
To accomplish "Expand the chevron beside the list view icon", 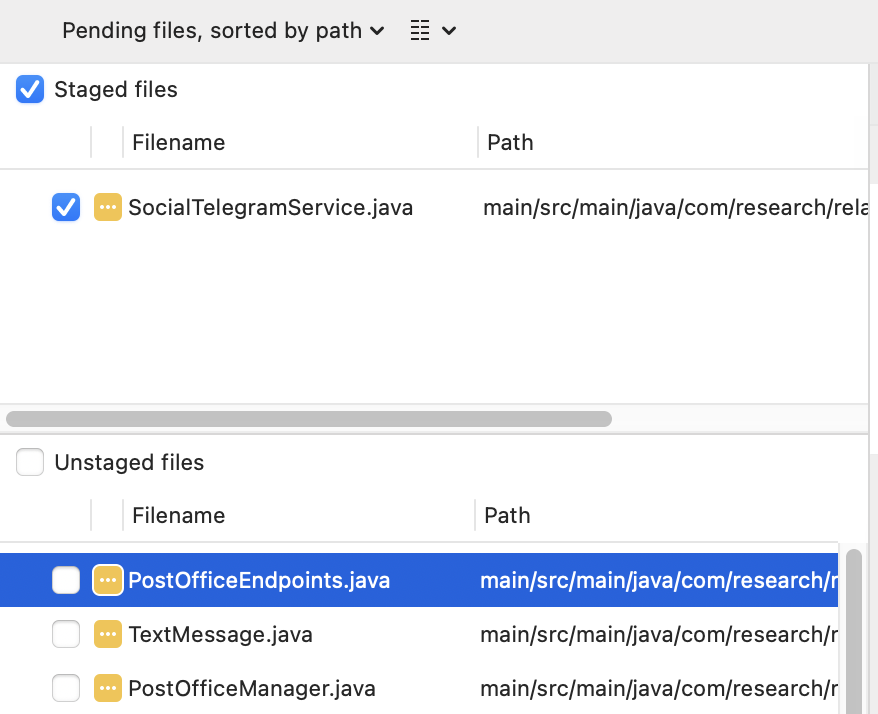I will [x=449, y=31].
